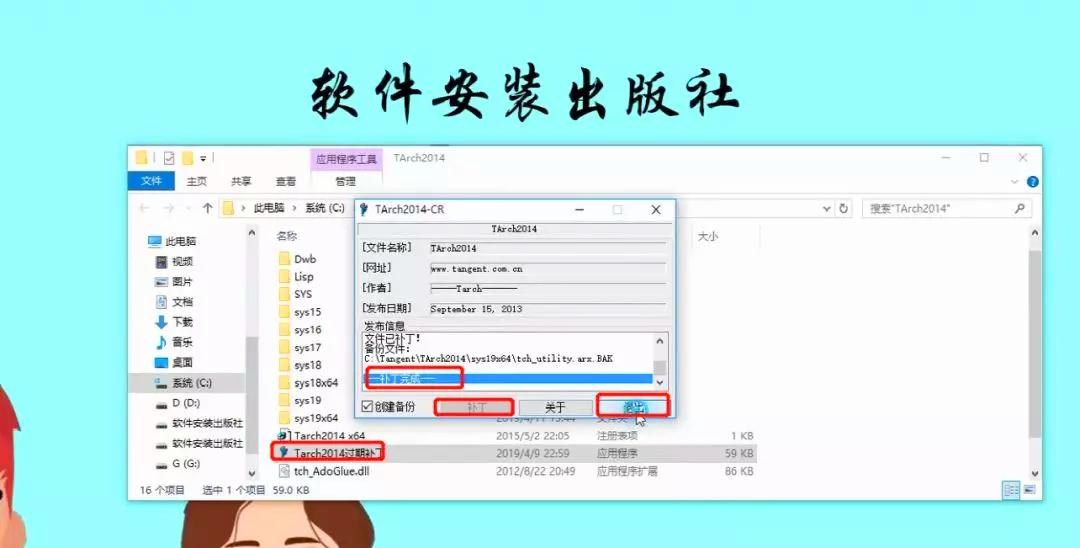Click the address bar folder icon
The height and width of the screenshot is (548, 1080).
pyautogui.click(x=229, y=208)
